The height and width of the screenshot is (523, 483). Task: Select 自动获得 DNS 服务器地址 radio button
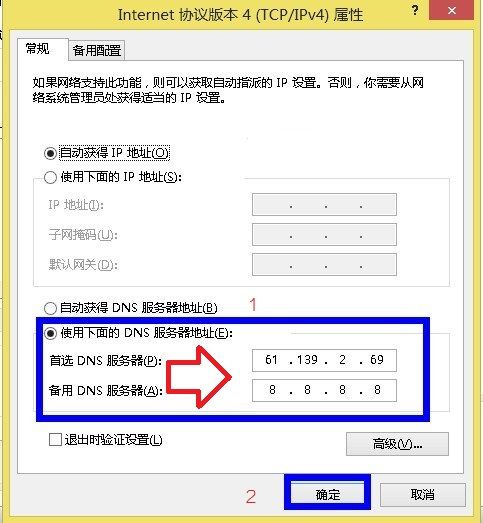pos(50,308)
